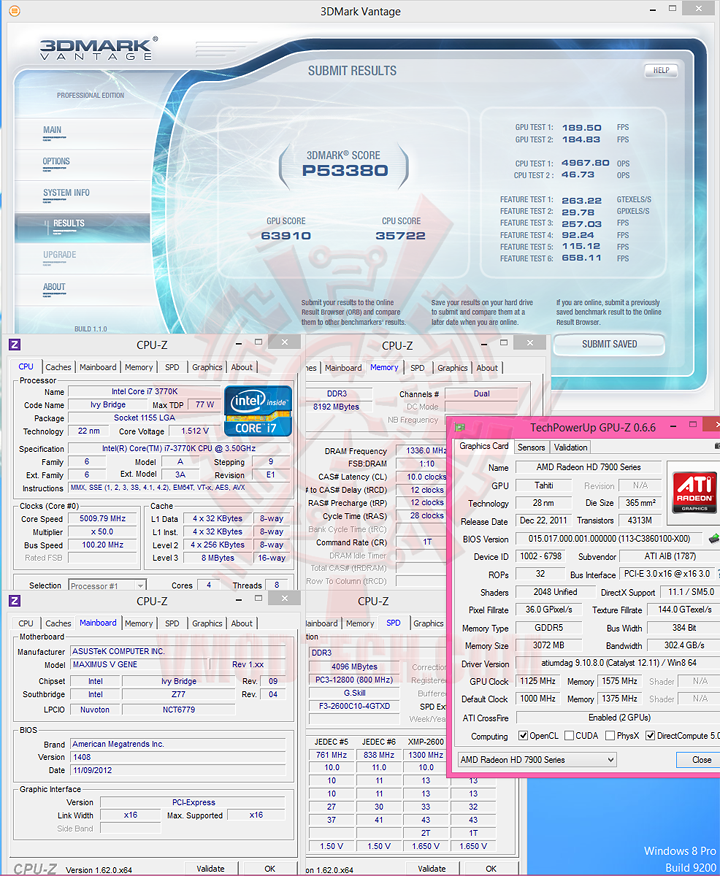The image size is (720, 876).
Task: Toggle the DirectCompute checkbox in GPU-Z
Action: [650, 736]
